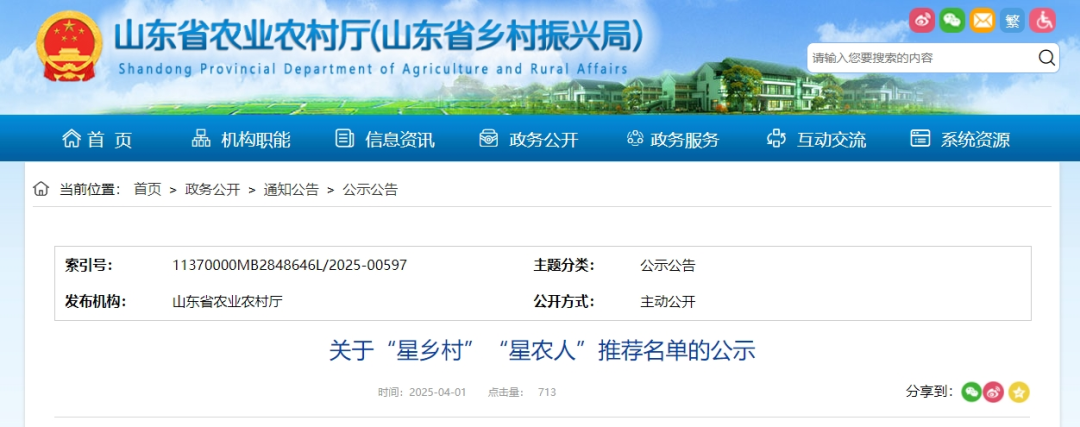This screenshot has width=1080, height=427.
Task: Click the site title 山东省农业农村厅
Action: click(380, 36)
